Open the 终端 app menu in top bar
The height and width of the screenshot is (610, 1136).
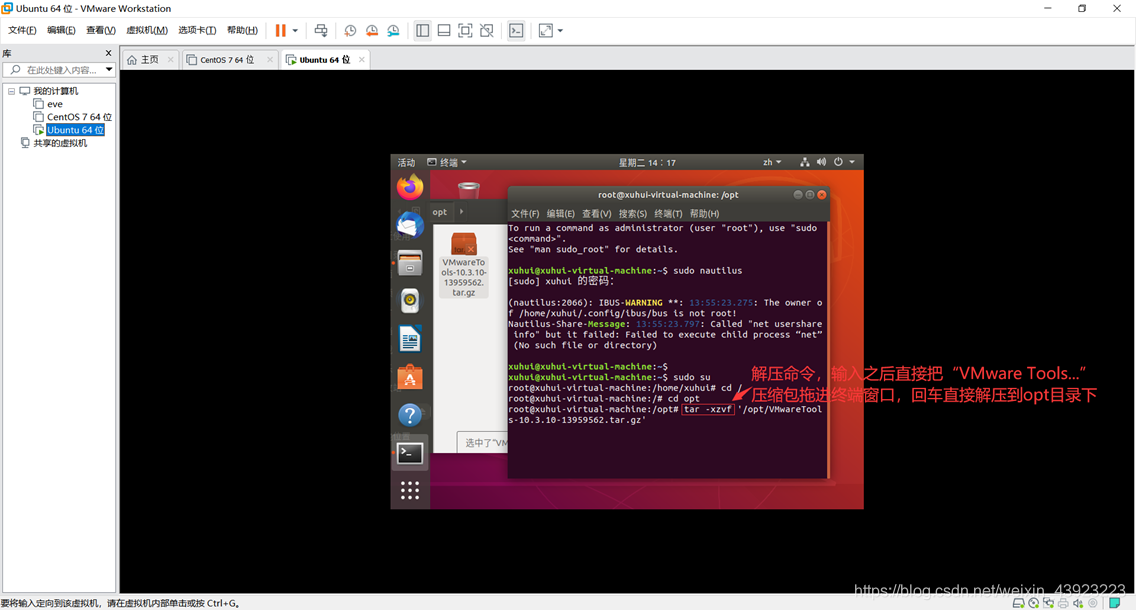447,162
